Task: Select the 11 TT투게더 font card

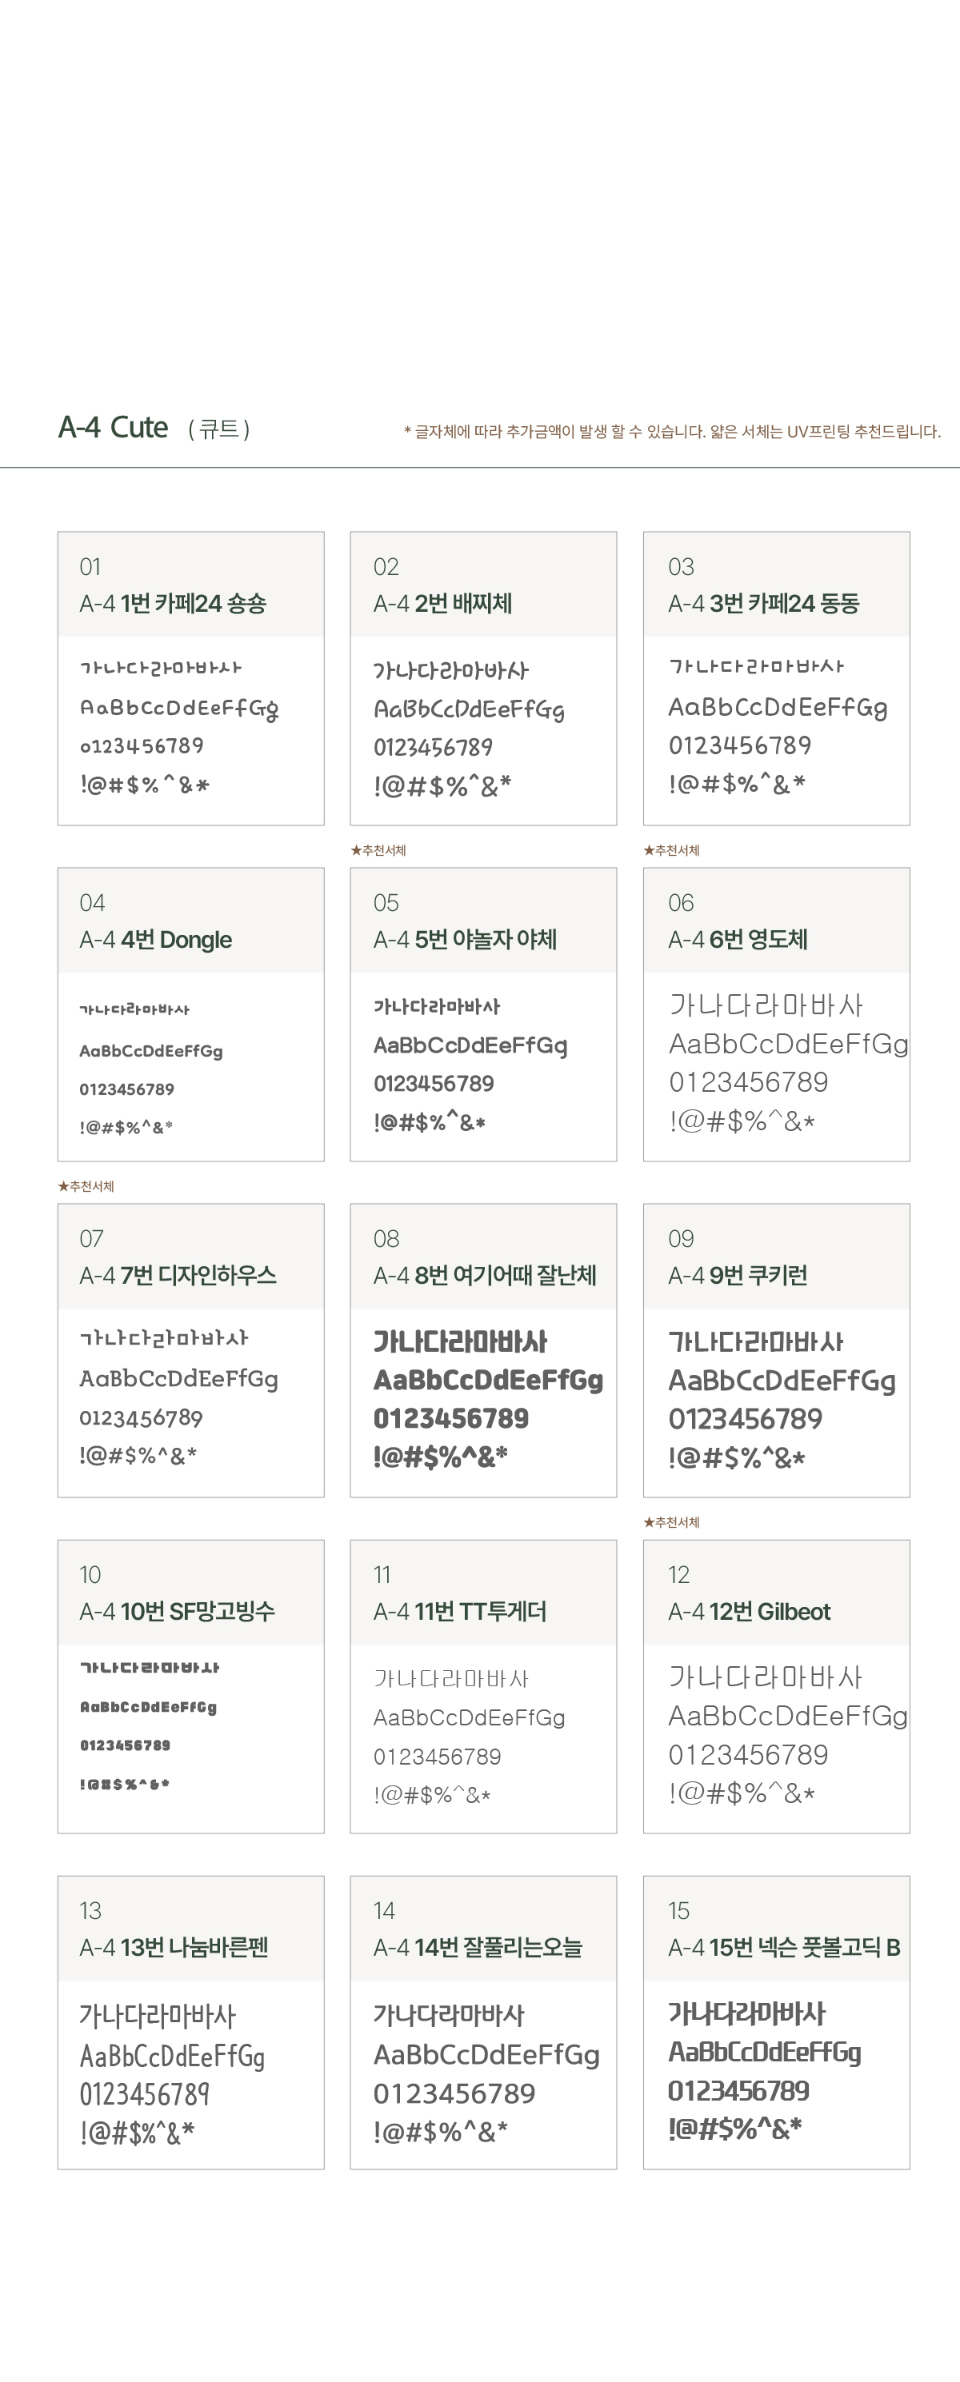Action: pyautogui.click(x=483, y=1686)
